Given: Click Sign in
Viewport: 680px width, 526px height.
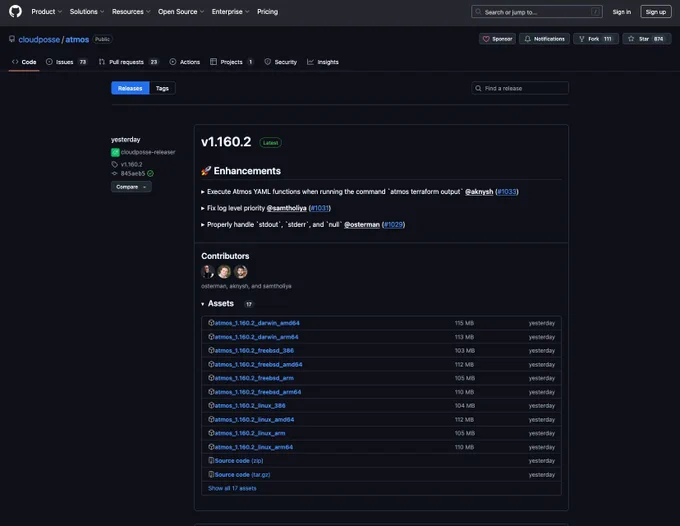Looking at the screenshot, I should click(621, 12).
